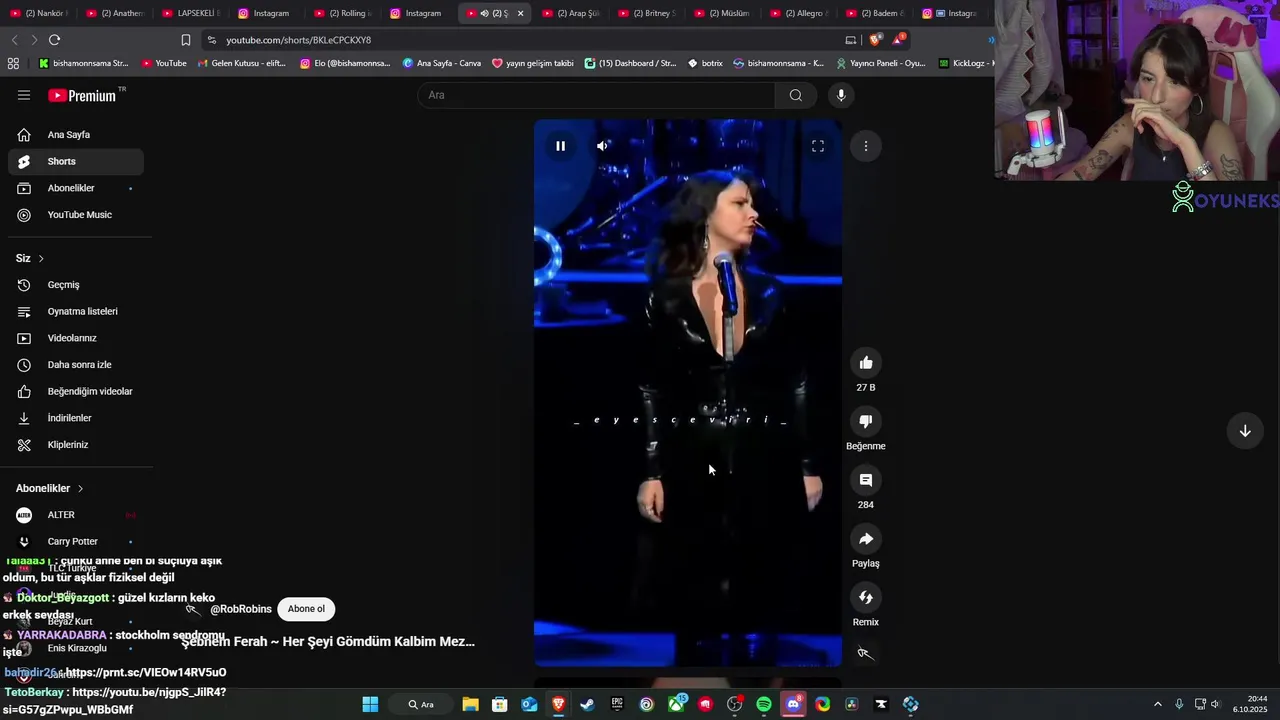Open Geçmiş watch history
The width and height of the screenshot is (1280, 720).
point(76,285)
